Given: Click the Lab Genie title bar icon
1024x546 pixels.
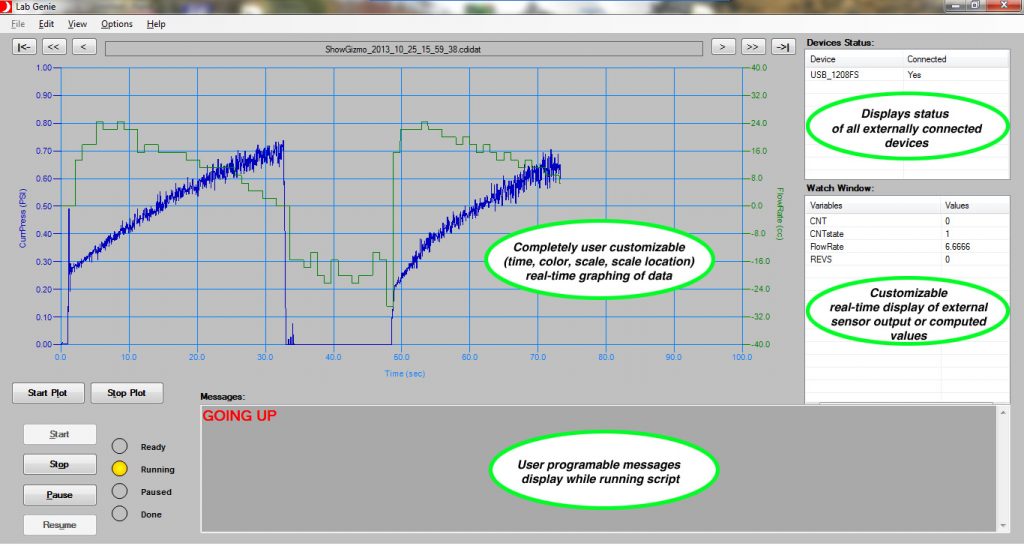Looking at the screenshot, I should [x=7, y=6].
